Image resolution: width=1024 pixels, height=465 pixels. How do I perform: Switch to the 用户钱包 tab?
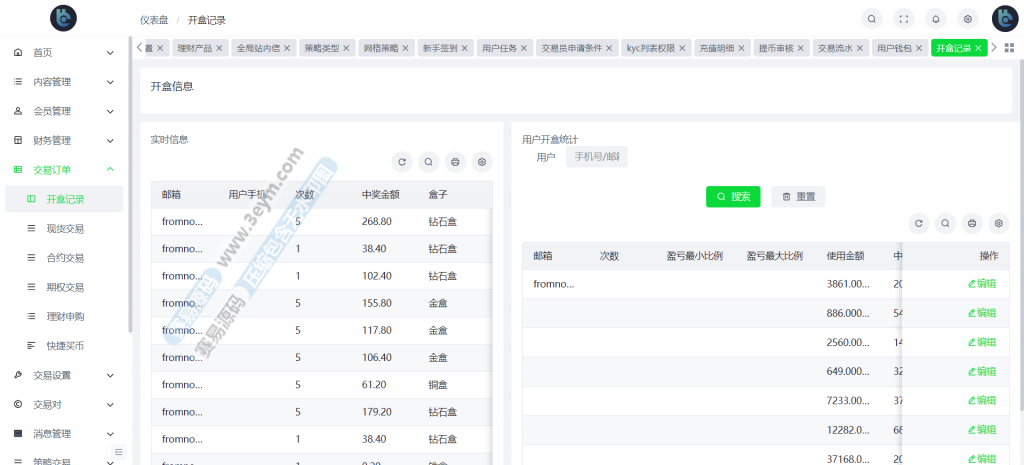[894, 48]
